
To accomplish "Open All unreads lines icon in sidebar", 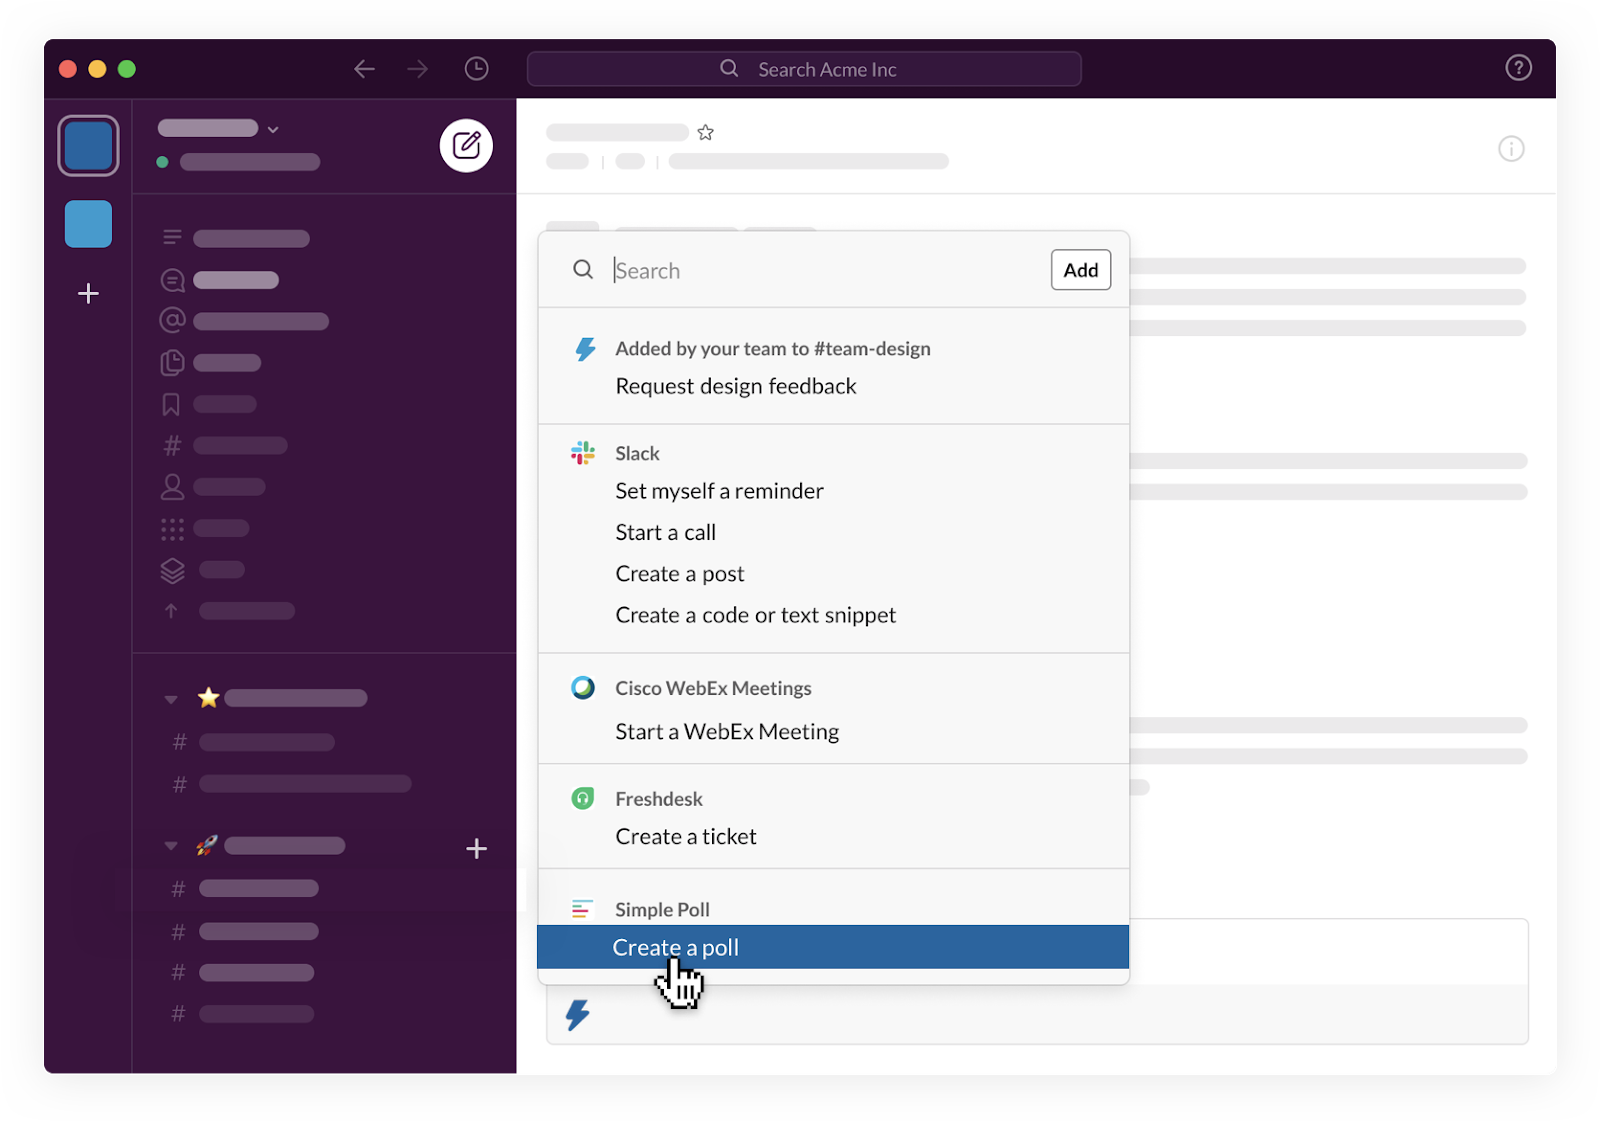I will 172,238.
